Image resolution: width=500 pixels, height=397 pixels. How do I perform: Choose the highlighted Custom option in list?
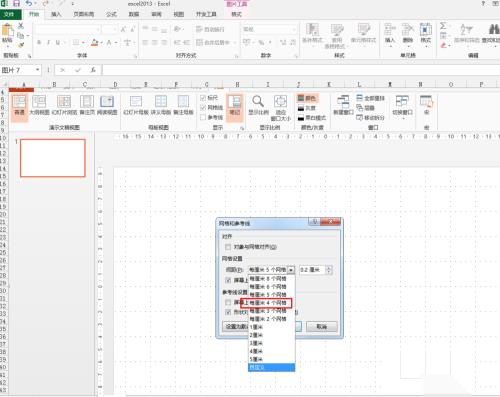[x=272, y=367]
